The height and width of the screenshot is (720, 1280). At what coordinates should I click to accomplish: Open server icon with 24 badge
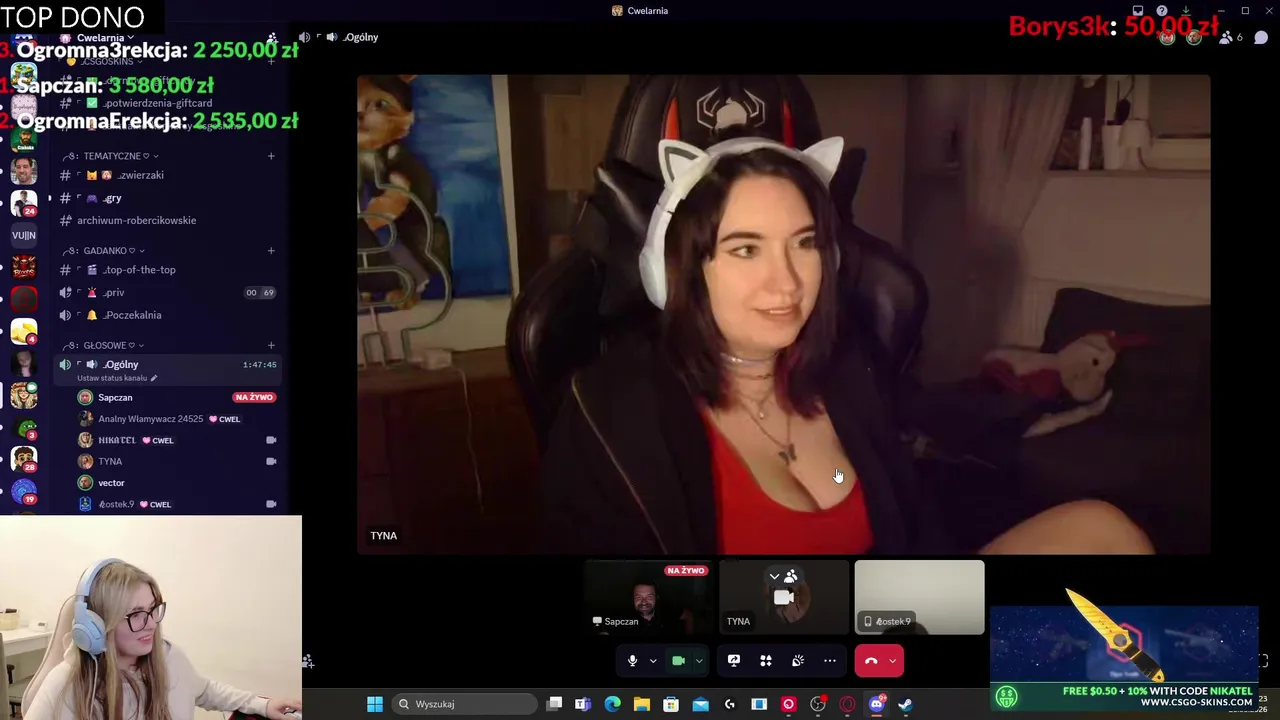click(24, 202)
